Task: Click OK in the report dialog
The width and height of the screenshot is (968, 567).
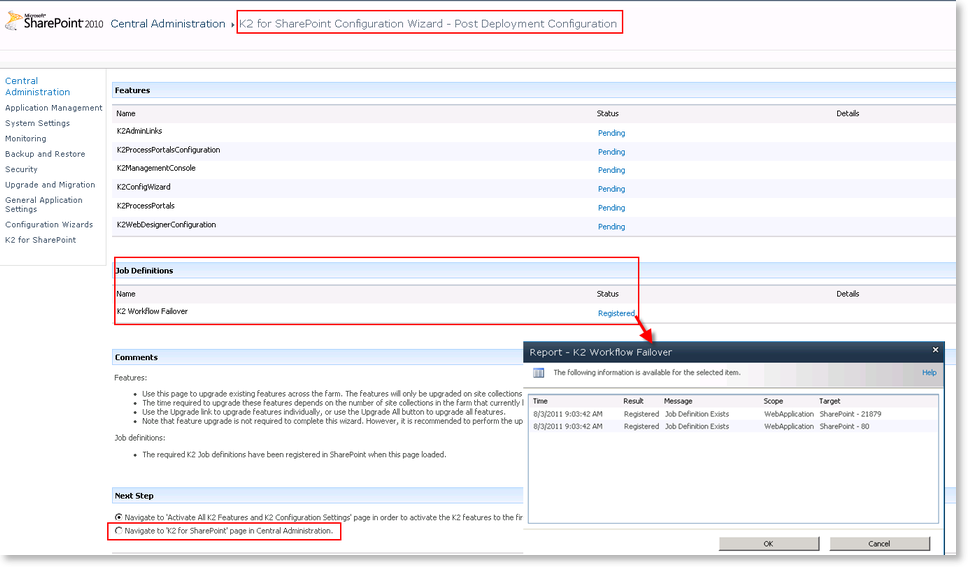Action: 769,544
